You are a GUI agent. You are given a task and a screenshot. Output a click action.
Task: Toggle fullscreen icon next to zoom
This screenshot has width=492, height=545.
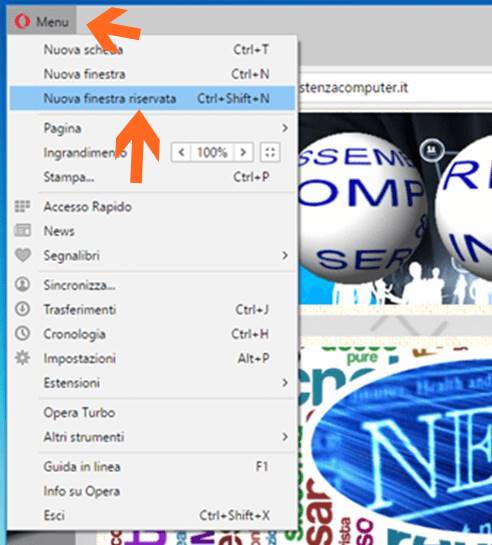coord(270,152)
